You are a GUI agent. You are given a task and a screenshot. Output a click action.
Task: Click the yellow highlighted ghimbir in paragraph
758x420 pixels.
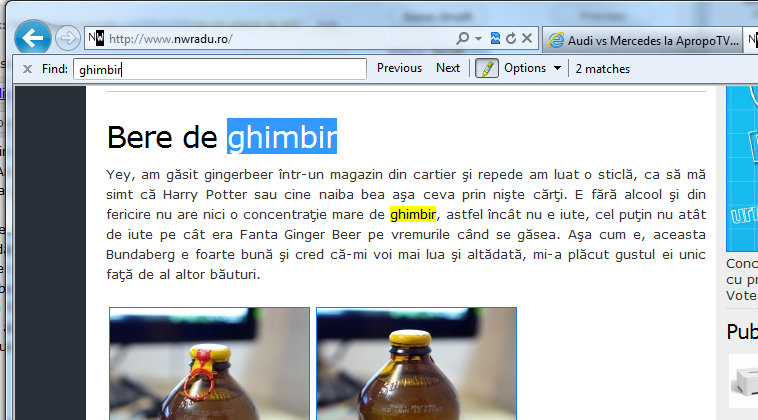point(413,215)
